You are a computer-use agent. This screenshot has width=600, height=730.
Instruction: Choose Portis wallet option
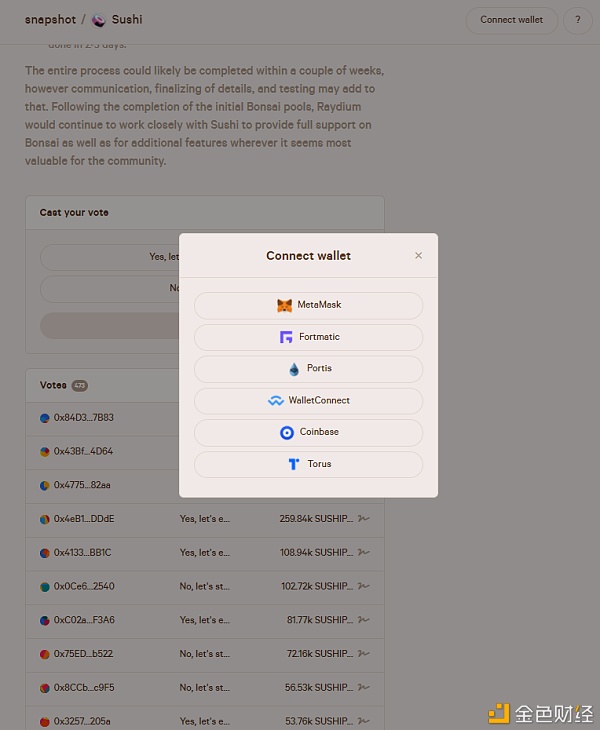(308, 369)
